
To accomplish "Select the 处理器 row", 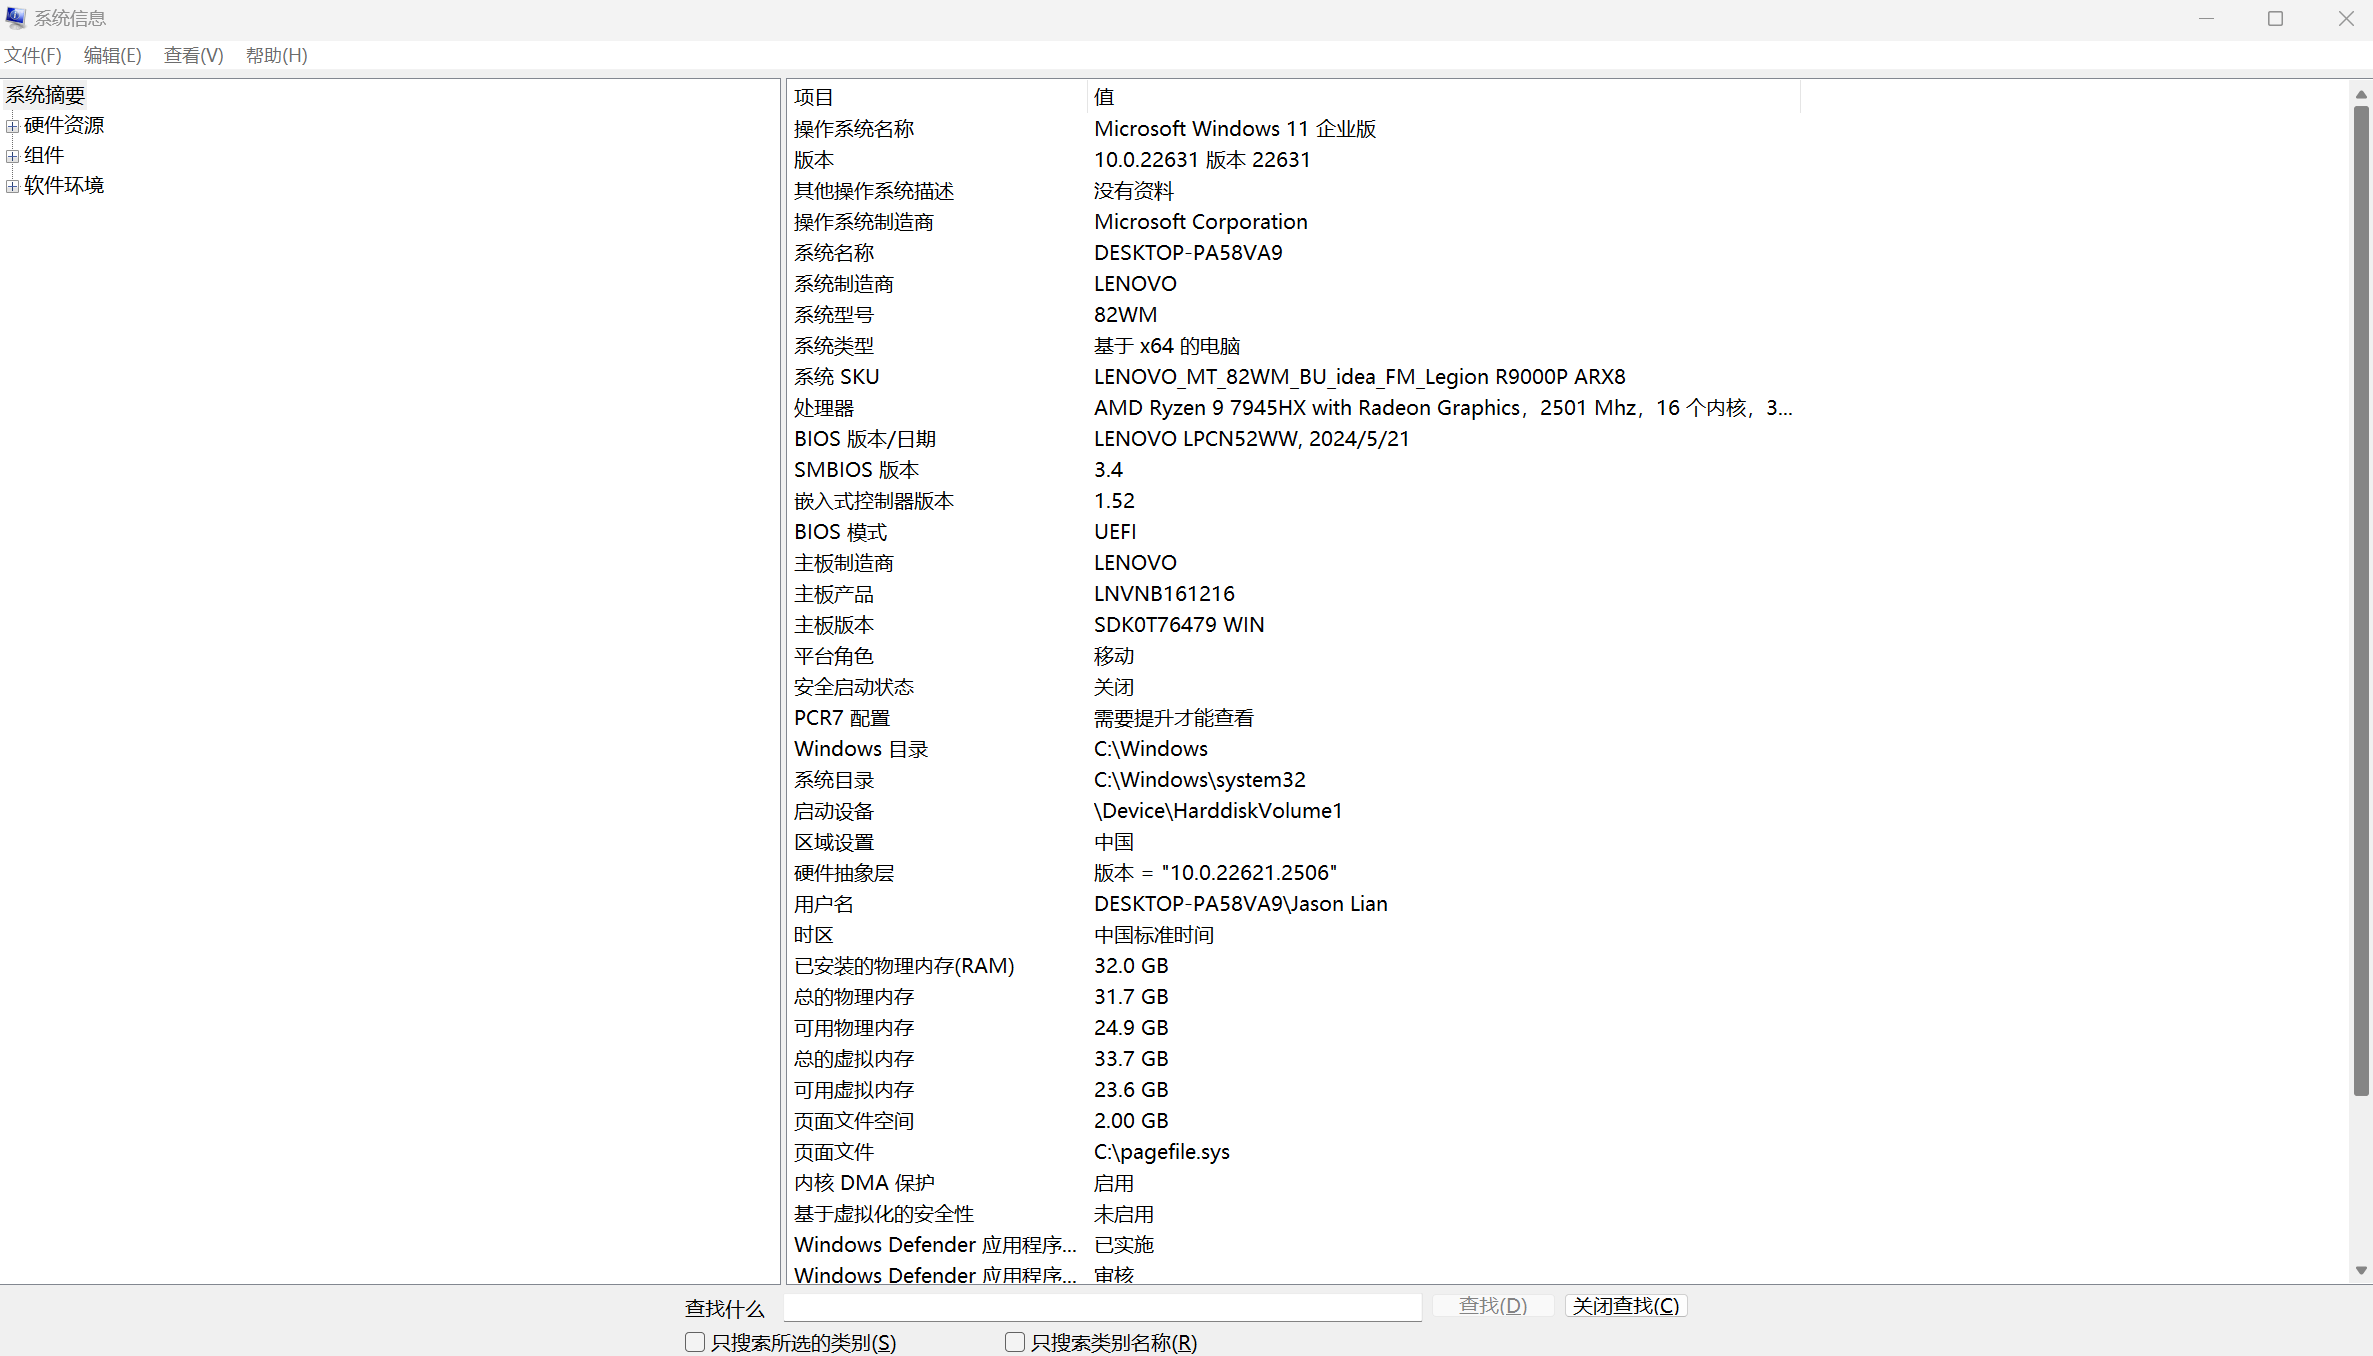I will coord(1294,408).
